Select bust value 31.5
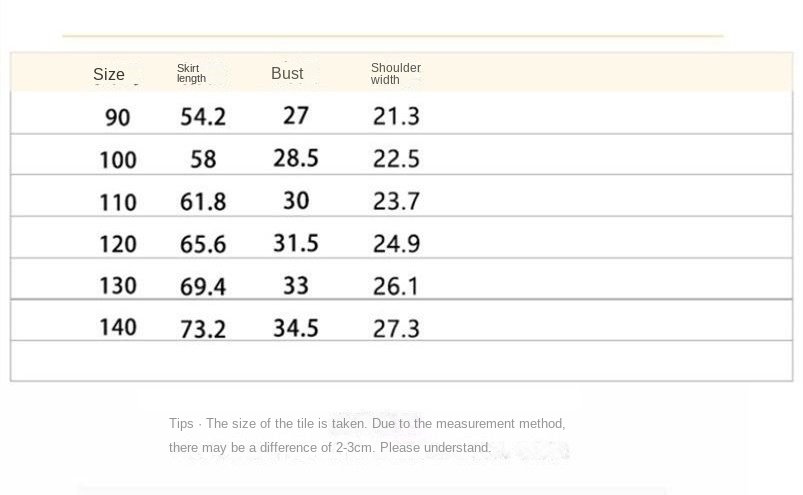The image size is (803, 495). pyautogui.click(x=296, y=243)
